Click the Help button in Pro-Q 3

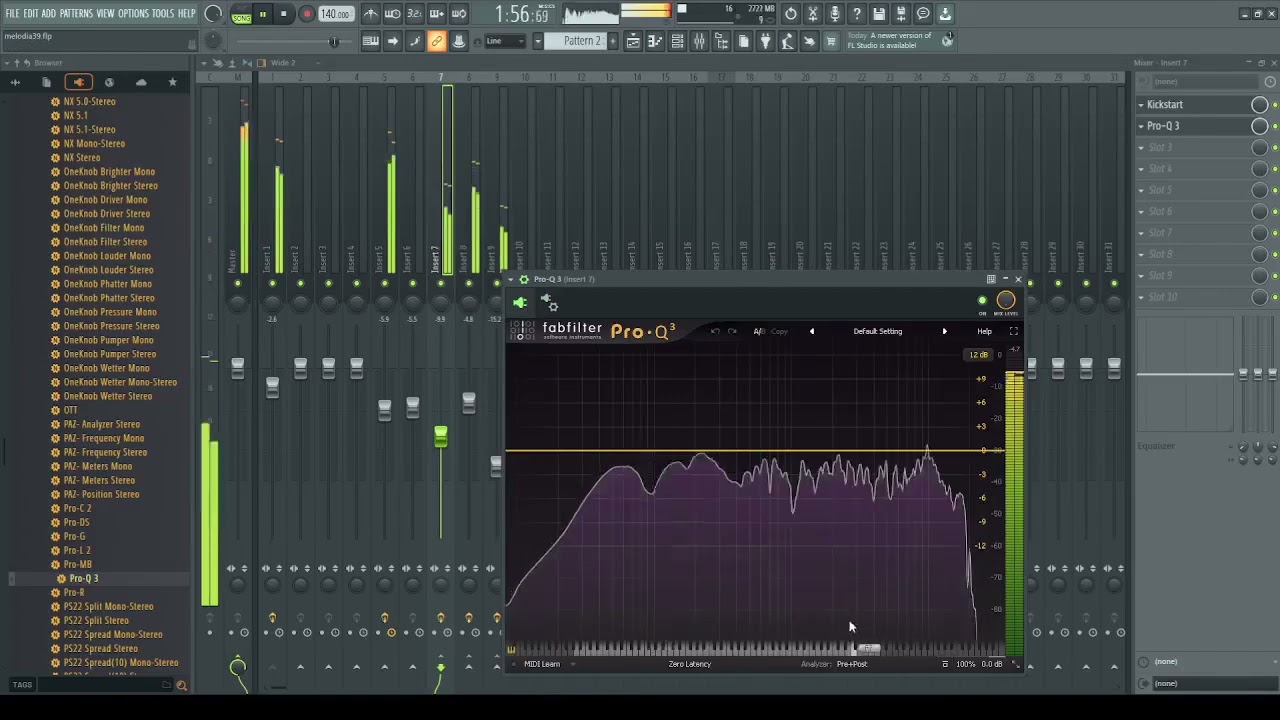(985, 331)
